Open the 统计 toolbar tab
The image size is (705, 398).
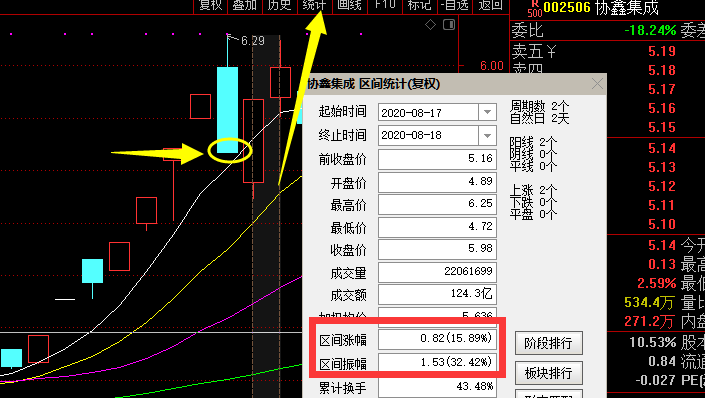point(314,5)
